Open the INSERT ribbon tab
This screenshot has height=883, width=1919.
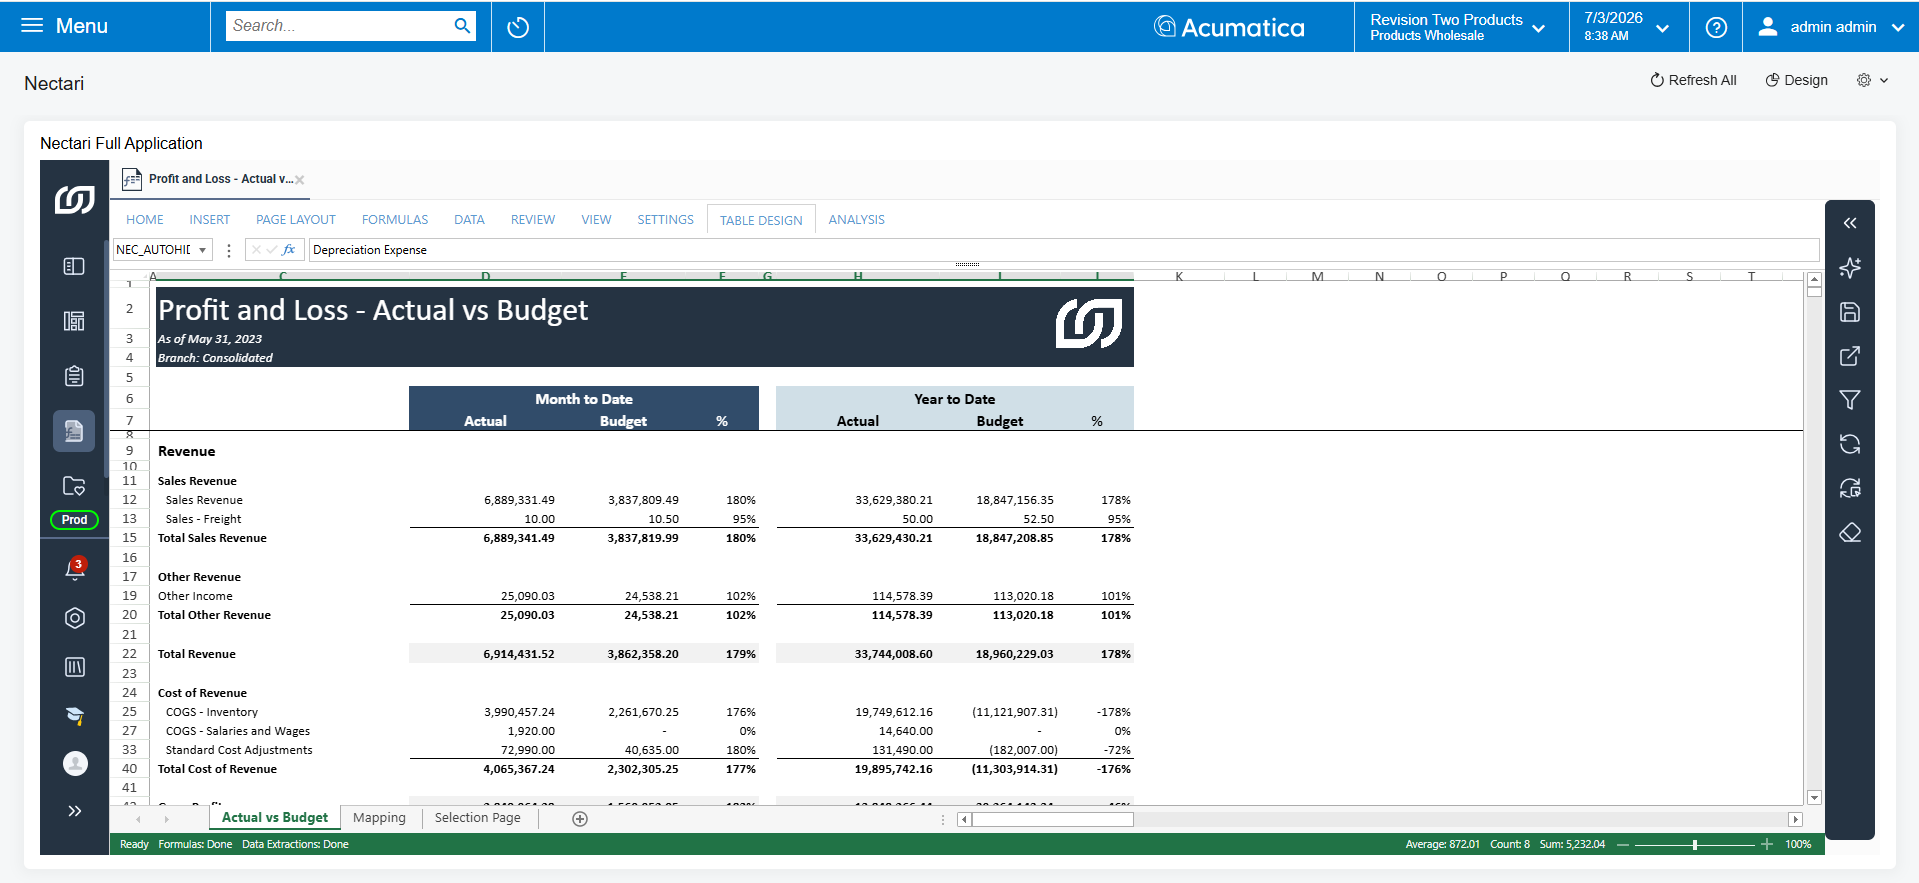210,220
